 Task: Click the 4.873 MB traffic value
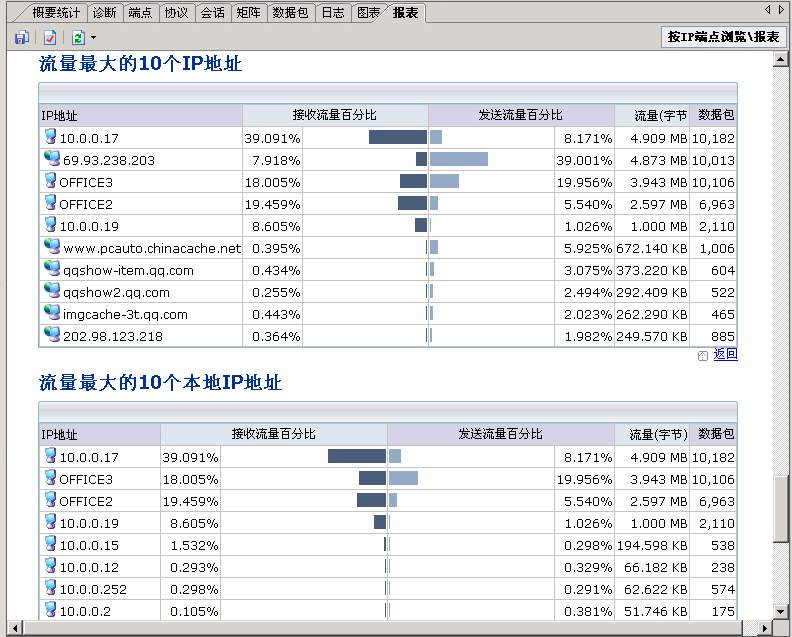[659, 161]
